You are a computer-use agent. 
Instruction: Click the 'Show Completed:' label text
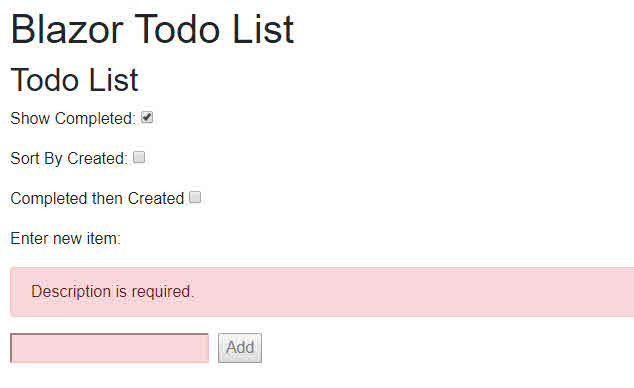coord(73,118)
